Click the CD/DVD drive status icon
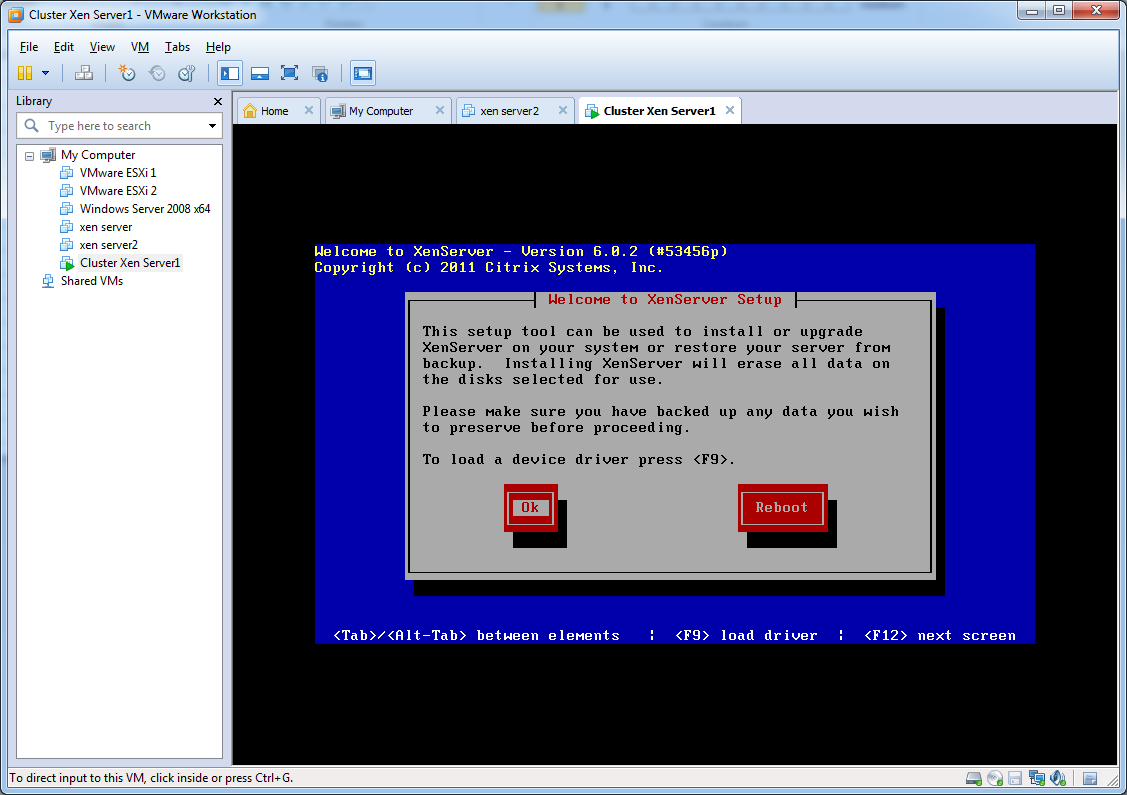 pyautogui.click(x=994, y=778)
